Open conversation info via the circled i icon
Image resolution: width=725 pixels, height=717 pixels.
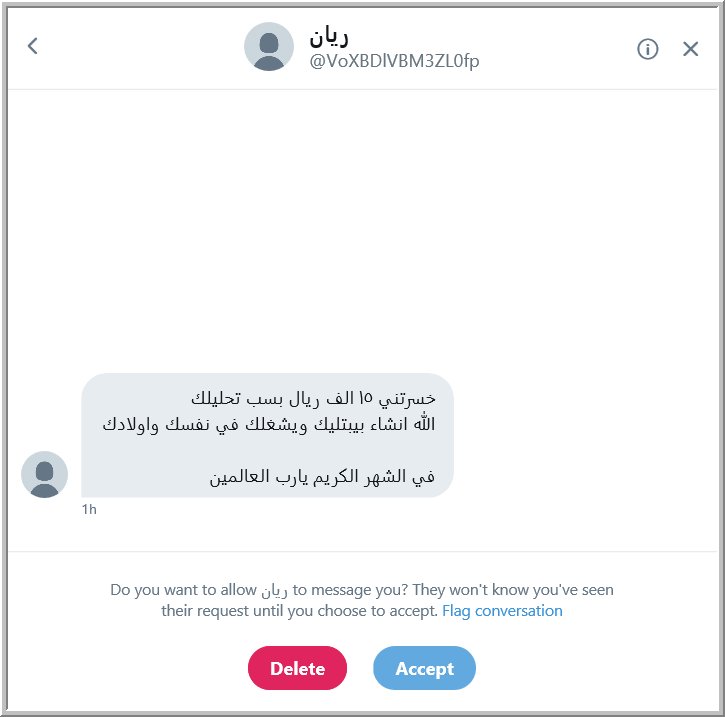click(x=647, y=49)
